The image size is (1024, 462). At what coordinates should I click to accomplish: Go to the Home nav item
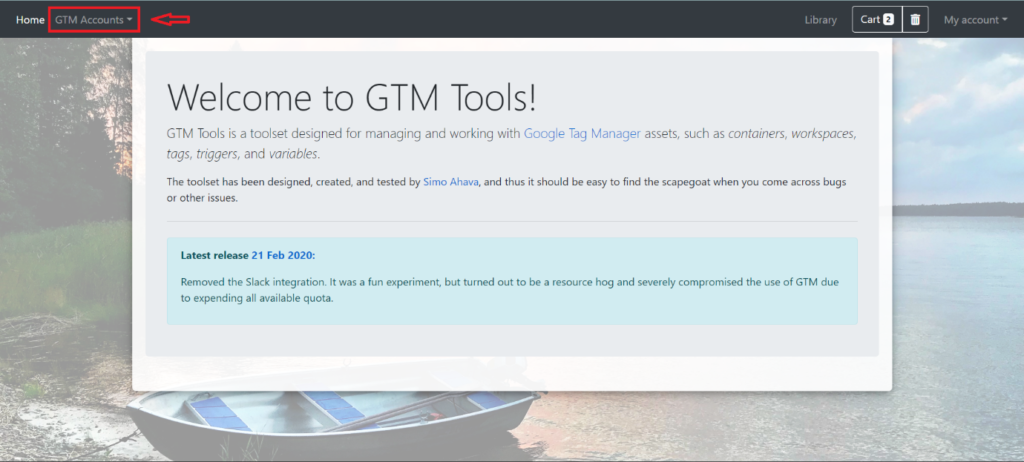click(x=30, y=20)
